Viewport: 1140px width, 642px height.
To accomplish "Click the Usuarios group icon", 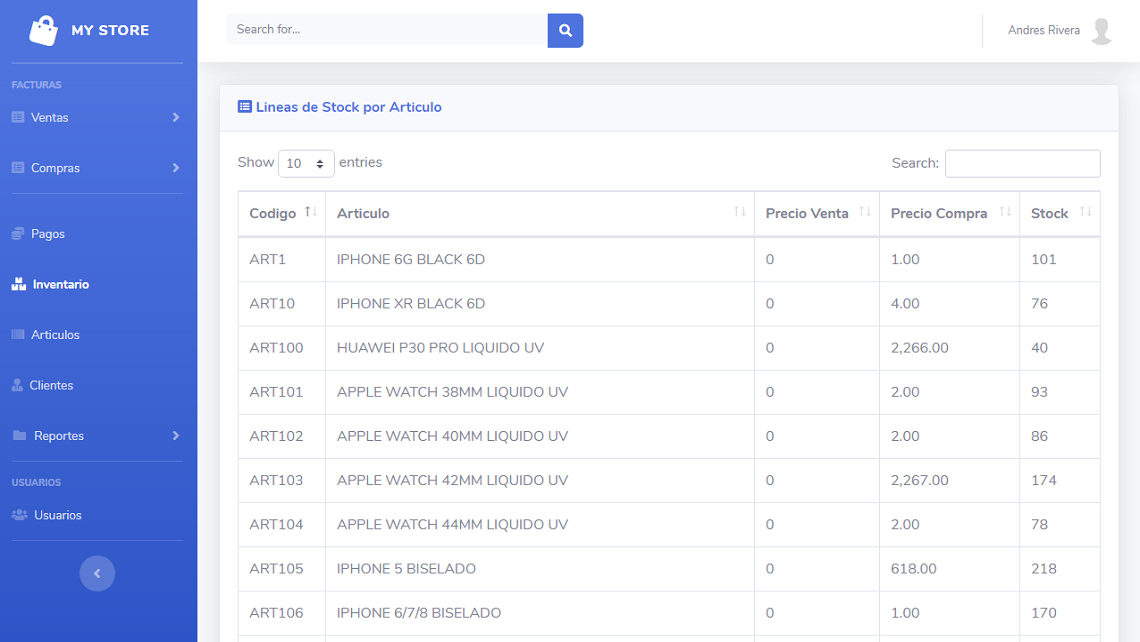I will click(19, 515).
